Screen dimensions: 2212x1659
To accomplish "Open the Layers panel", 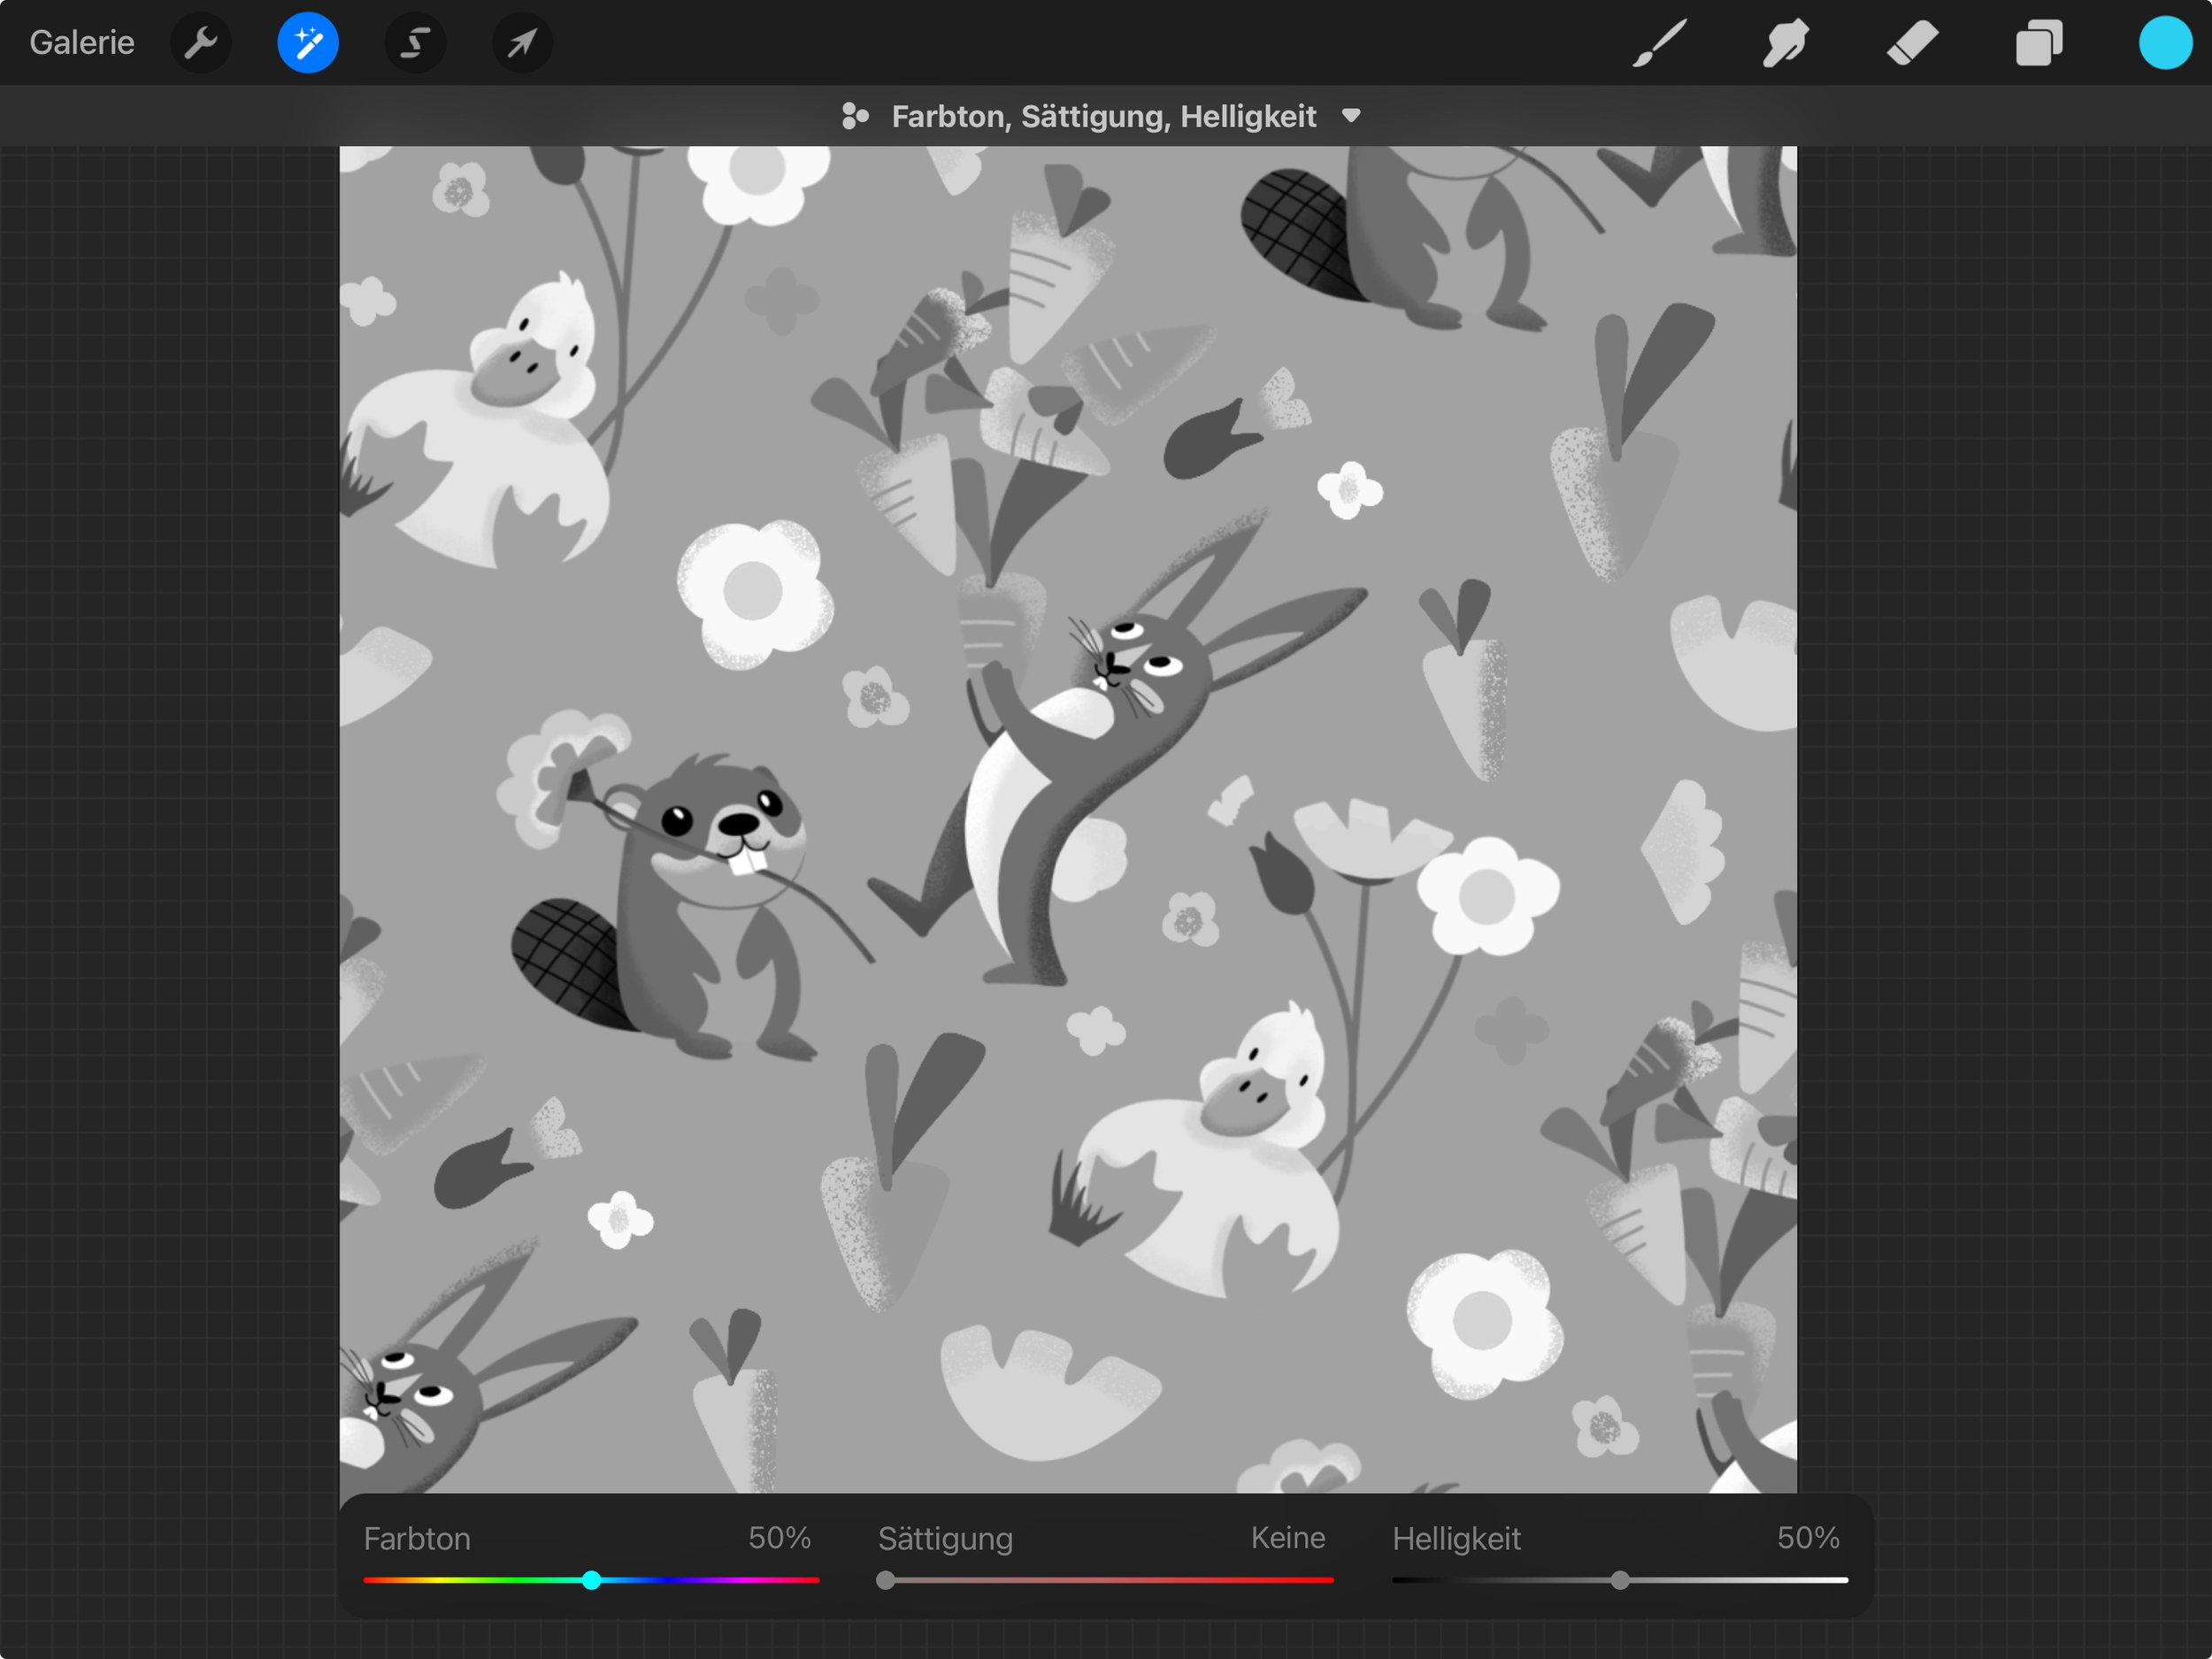I will (2039, 43).
